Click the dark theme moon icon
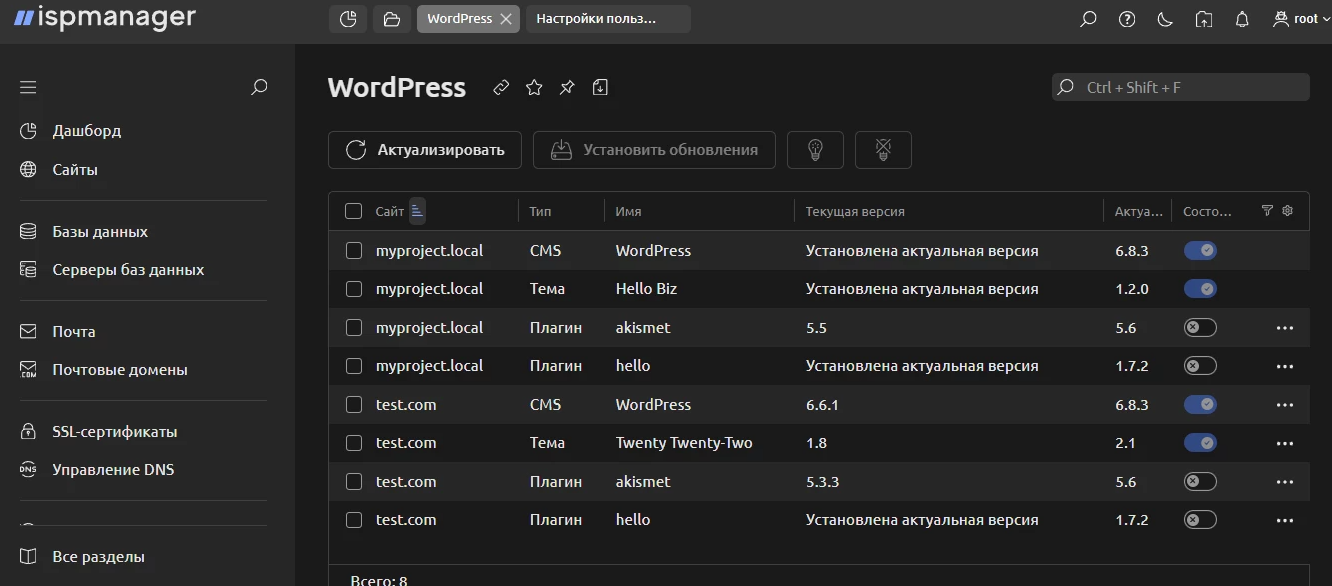This screenshot has width=1332, height=586. coord(1165,19)
